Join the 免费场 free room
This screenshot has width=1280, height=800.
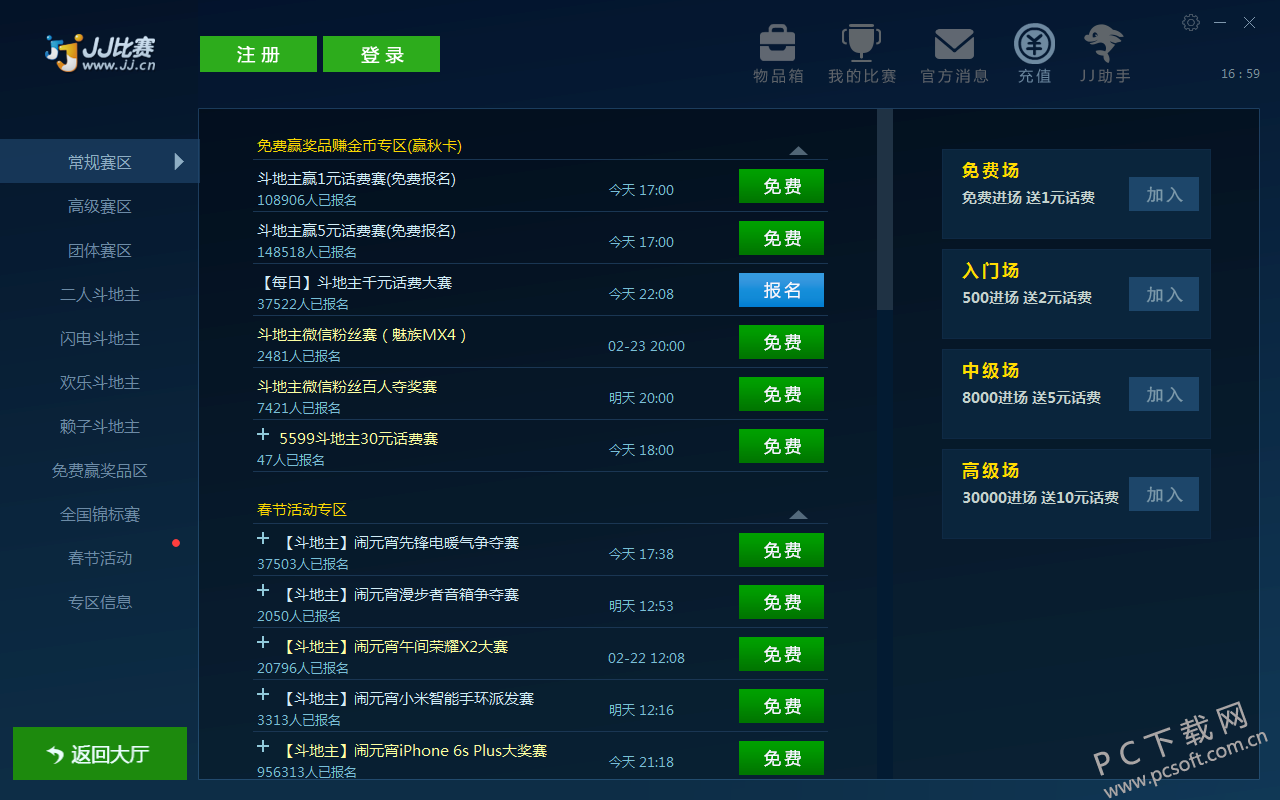1163,194
